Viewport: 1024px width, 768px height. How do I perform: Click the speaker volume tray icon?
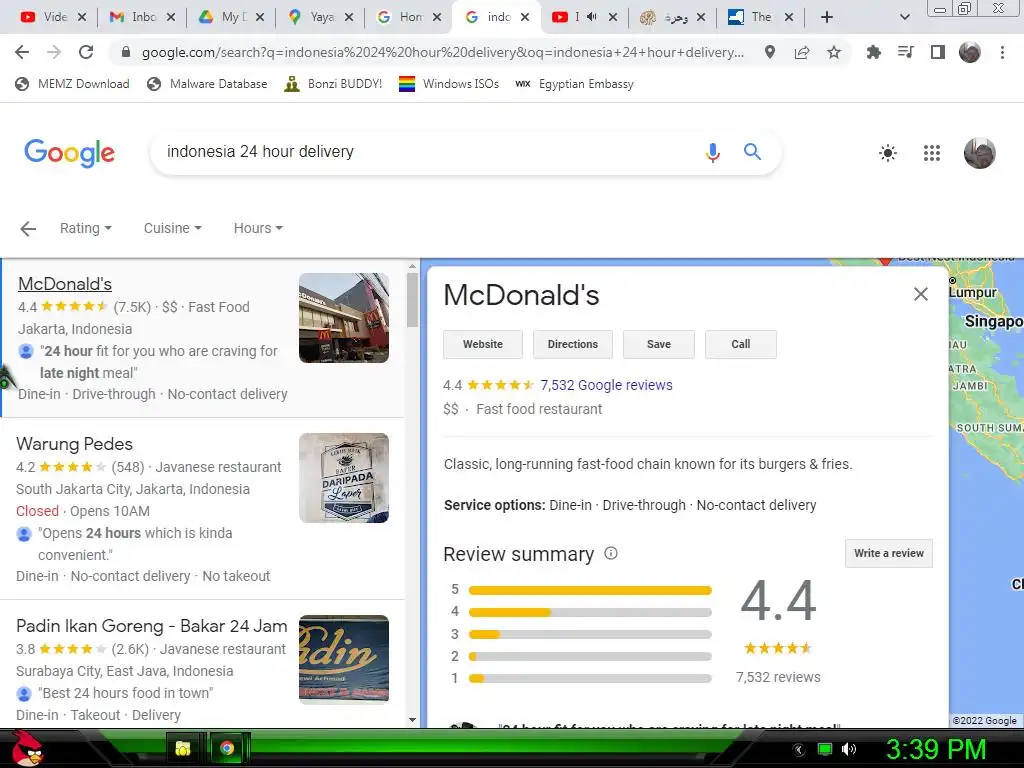point(849,749)
